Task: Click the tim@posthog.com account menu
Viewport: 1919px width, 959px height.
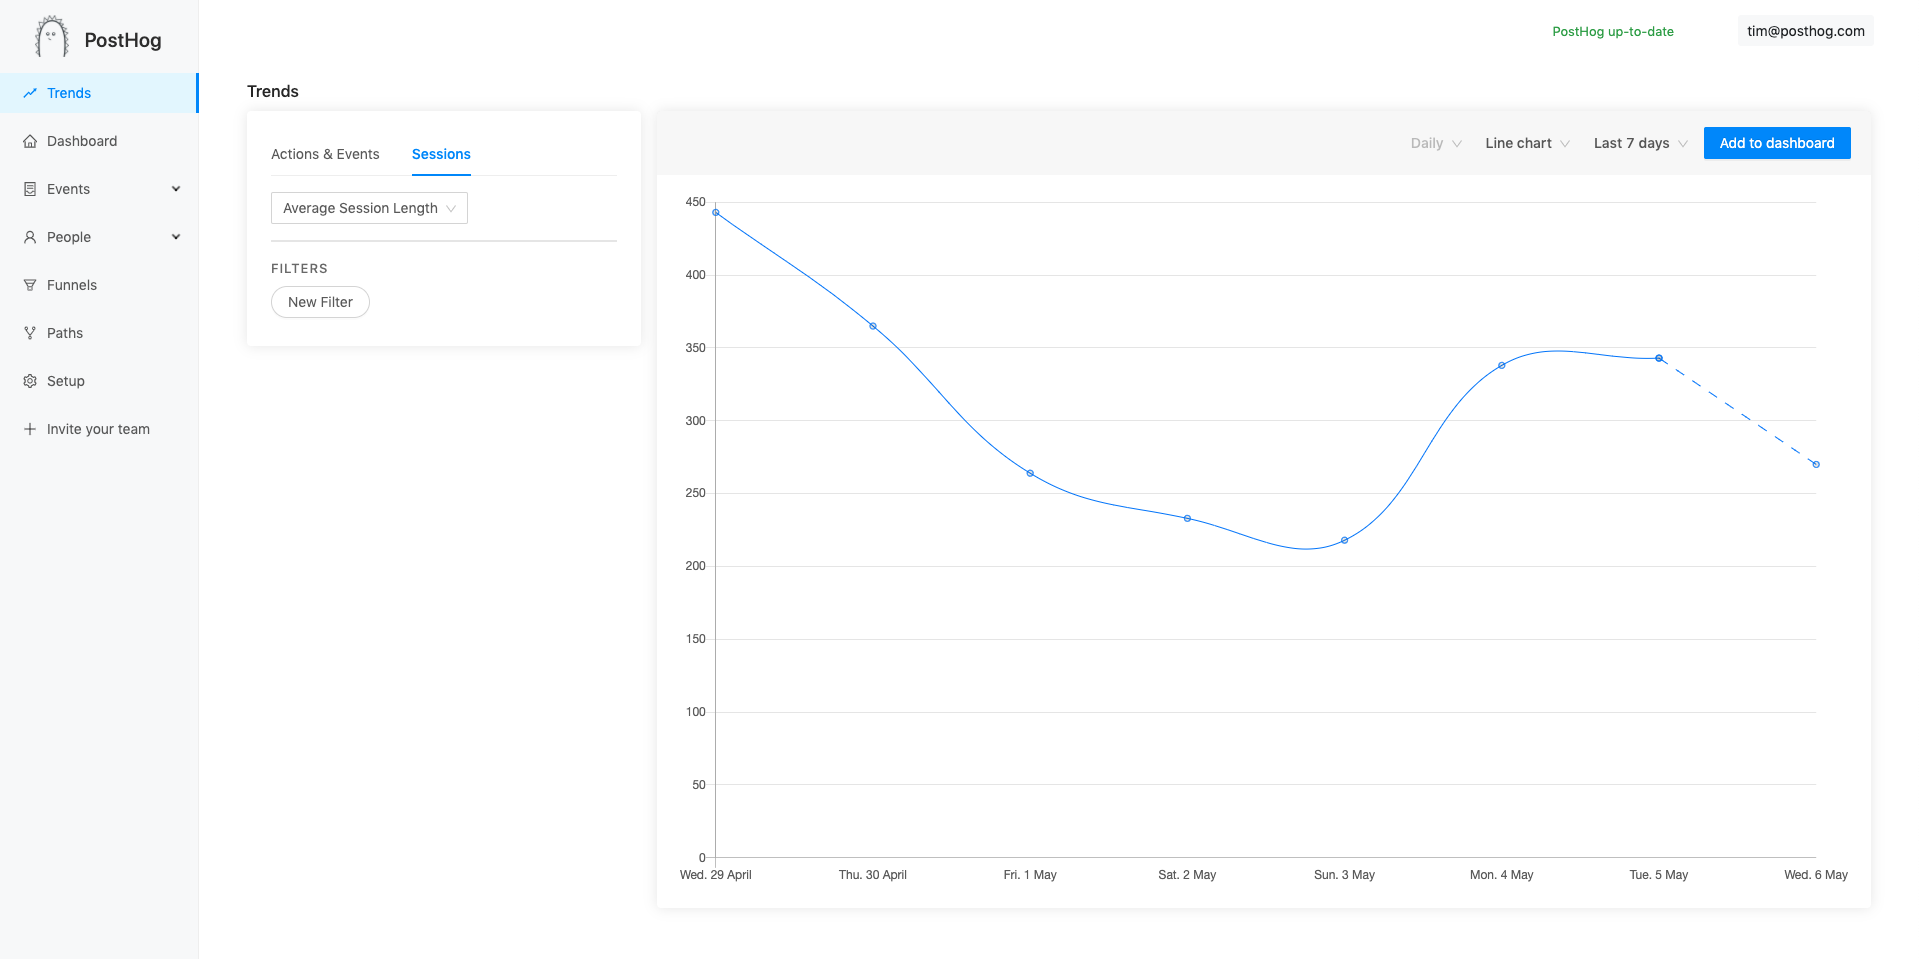Action: click(x=1805, y=31)
